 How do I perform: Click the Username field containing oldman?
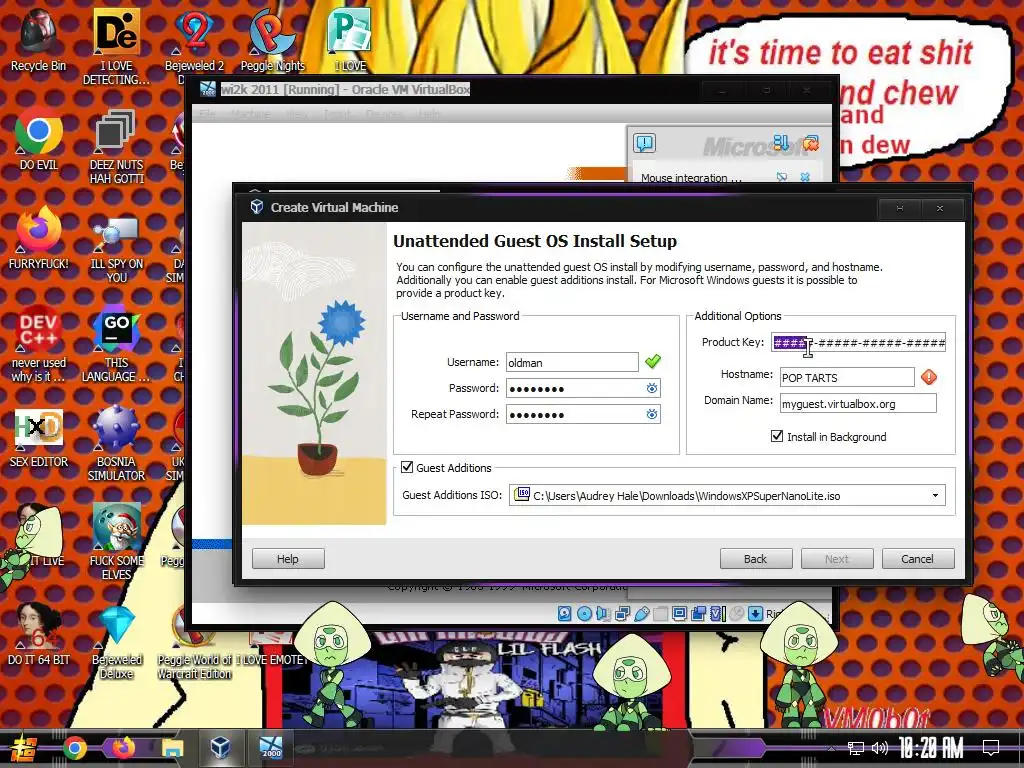tap(572, 362)
